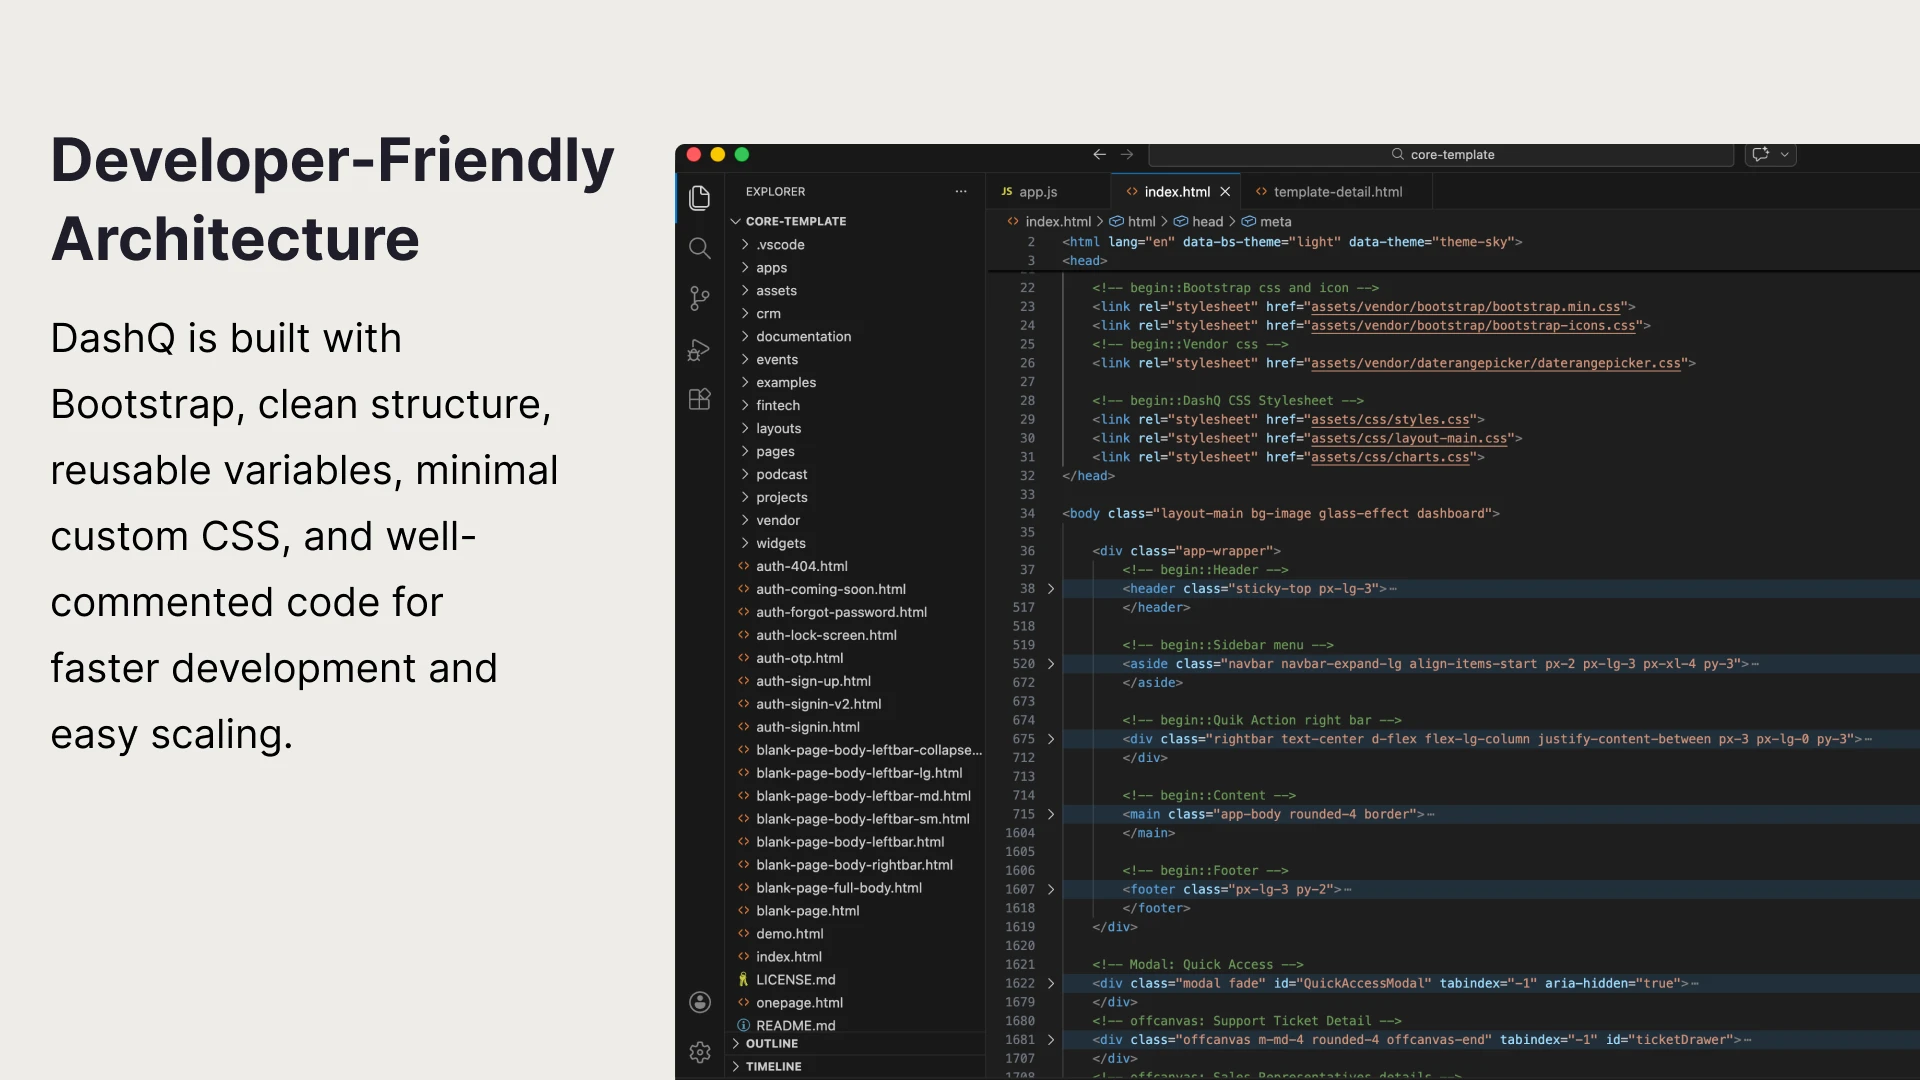Unfold the main element at line 715
Viewport: 1920px width, 1080px height.
click(x=1051, y=815)
